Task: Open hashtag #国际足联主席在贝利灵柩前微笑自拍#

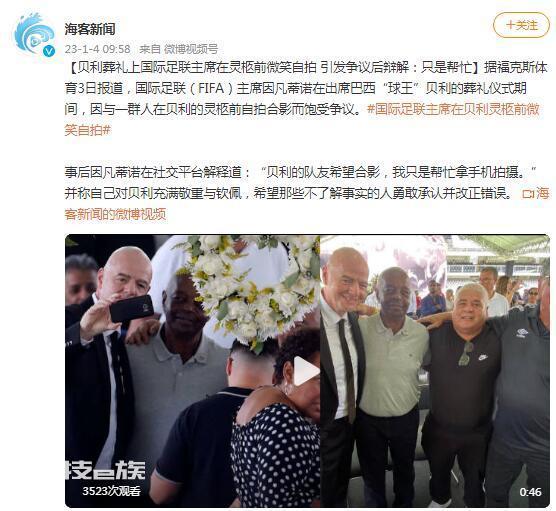Action: click(302, 120)
